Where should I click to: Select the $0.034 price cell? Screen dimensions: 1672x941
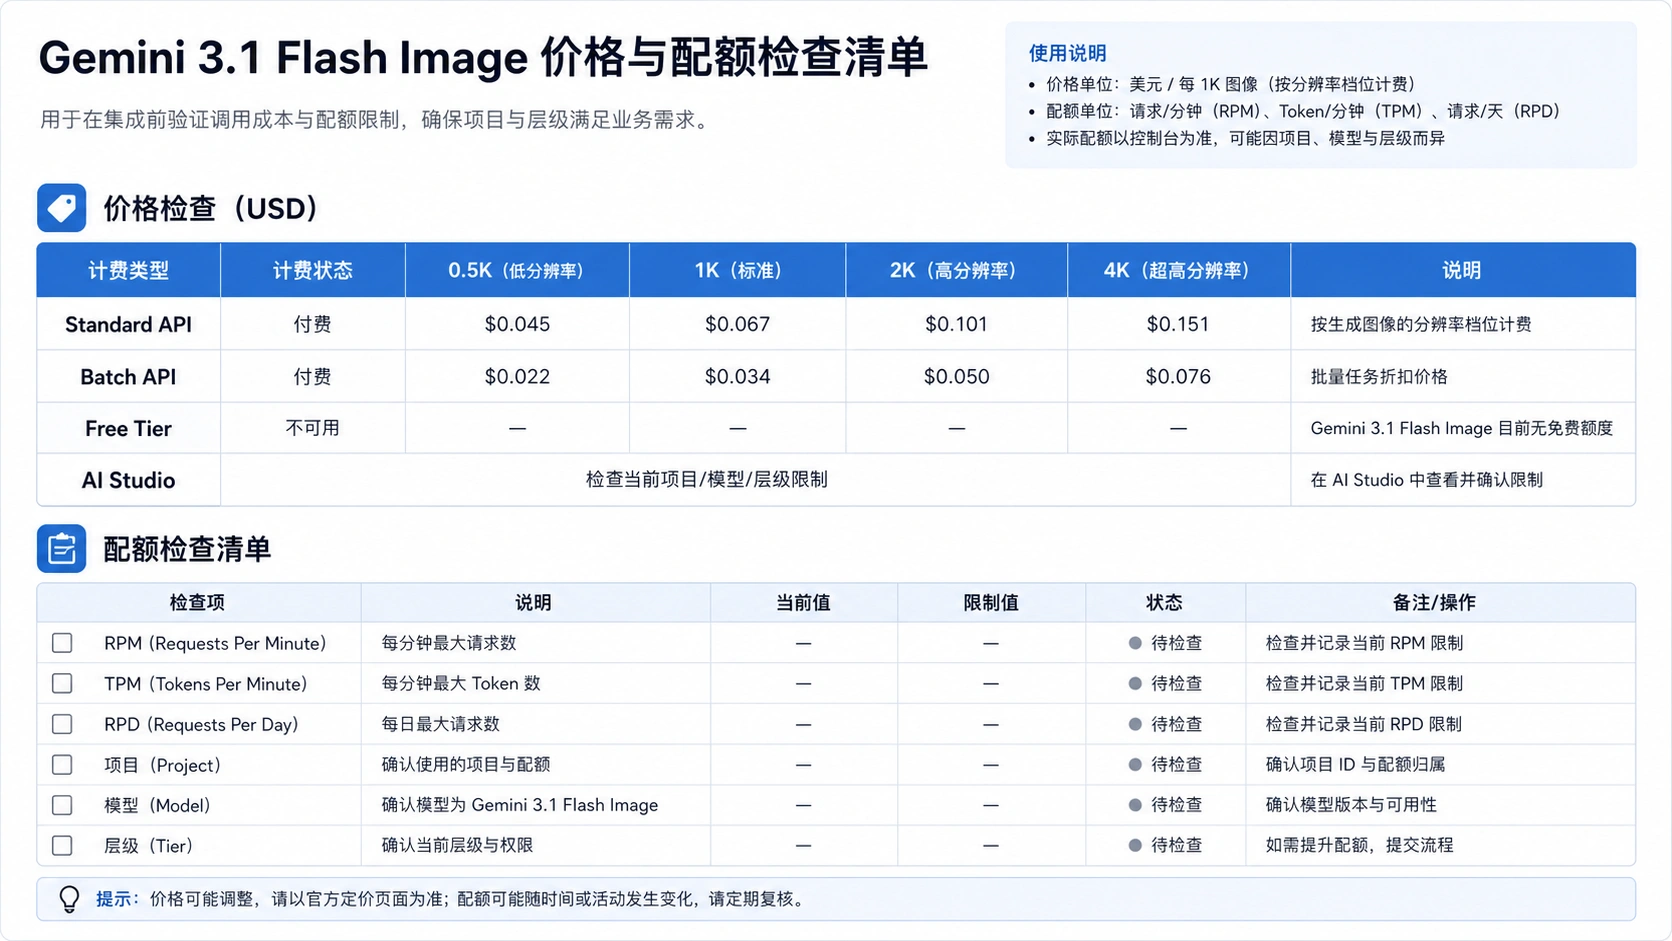(x=738, y=377)
